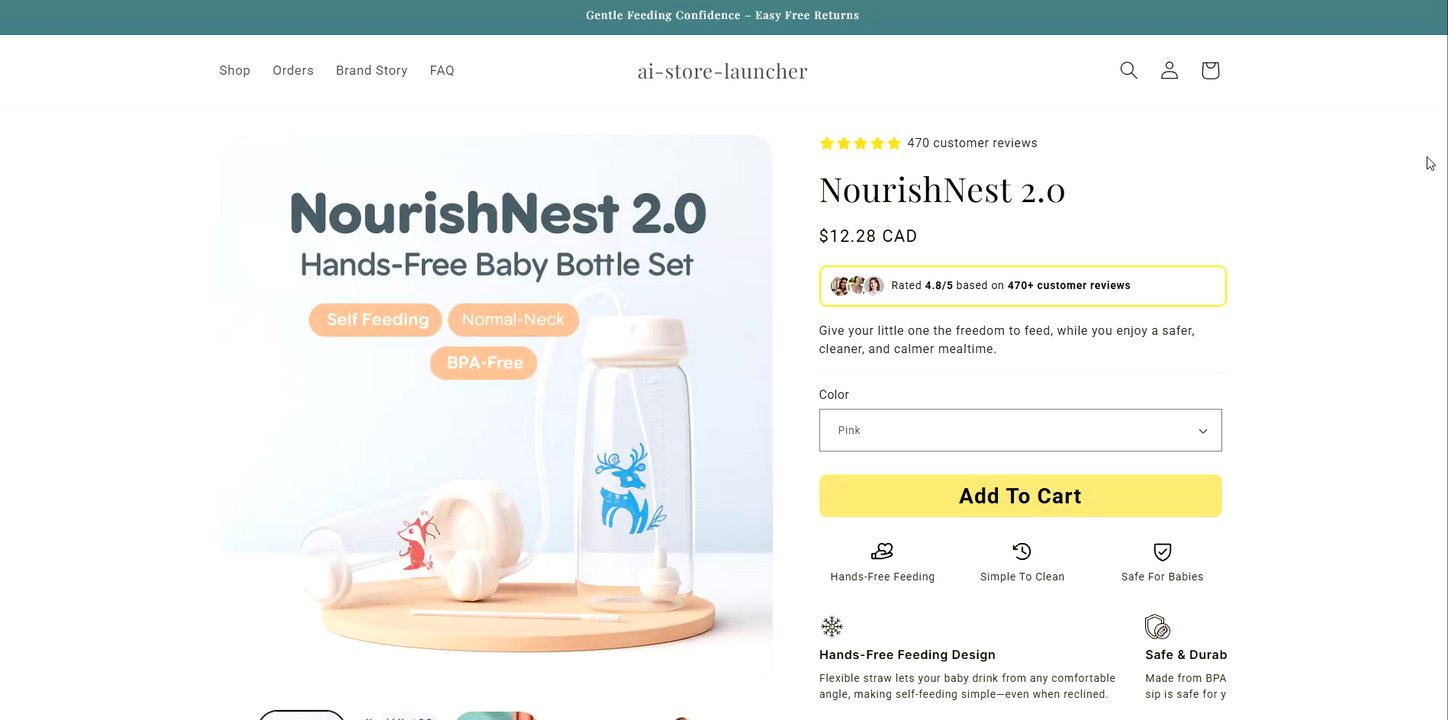Click the Color dropdown chevron arrow
This screenshot has width=1448, height=720.
pyautogui.click(x=1202, y=431)
